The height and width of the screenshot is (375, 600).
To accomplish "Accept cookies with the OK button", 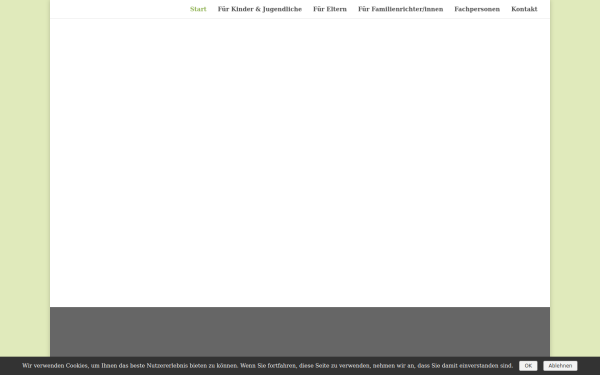I will 528,366.
